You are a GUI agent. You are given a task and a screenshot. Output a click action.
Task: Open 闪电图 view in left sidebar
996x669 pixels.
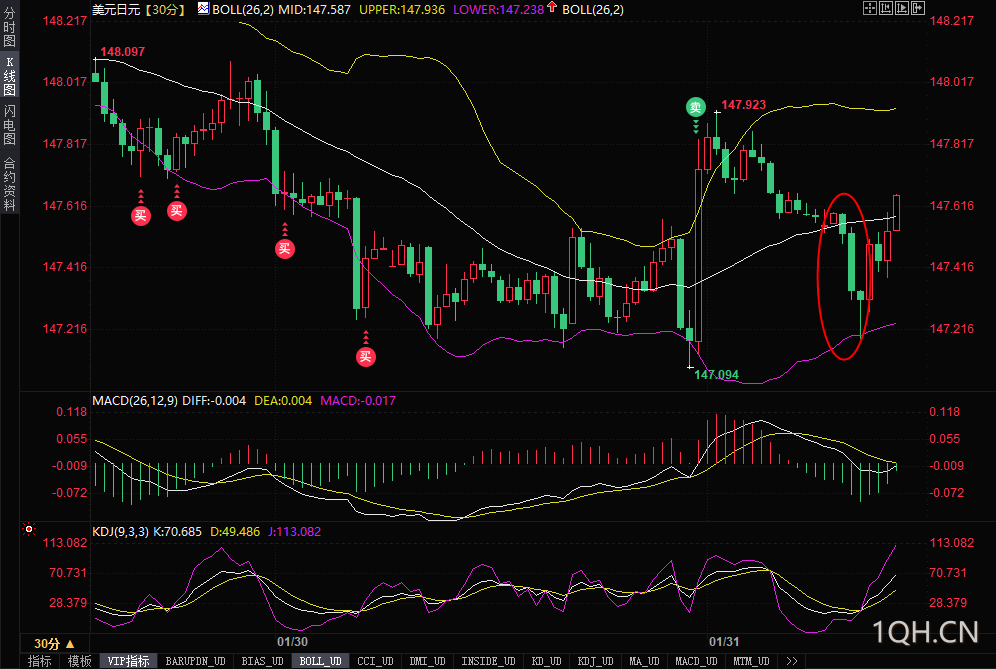(10, 125)
